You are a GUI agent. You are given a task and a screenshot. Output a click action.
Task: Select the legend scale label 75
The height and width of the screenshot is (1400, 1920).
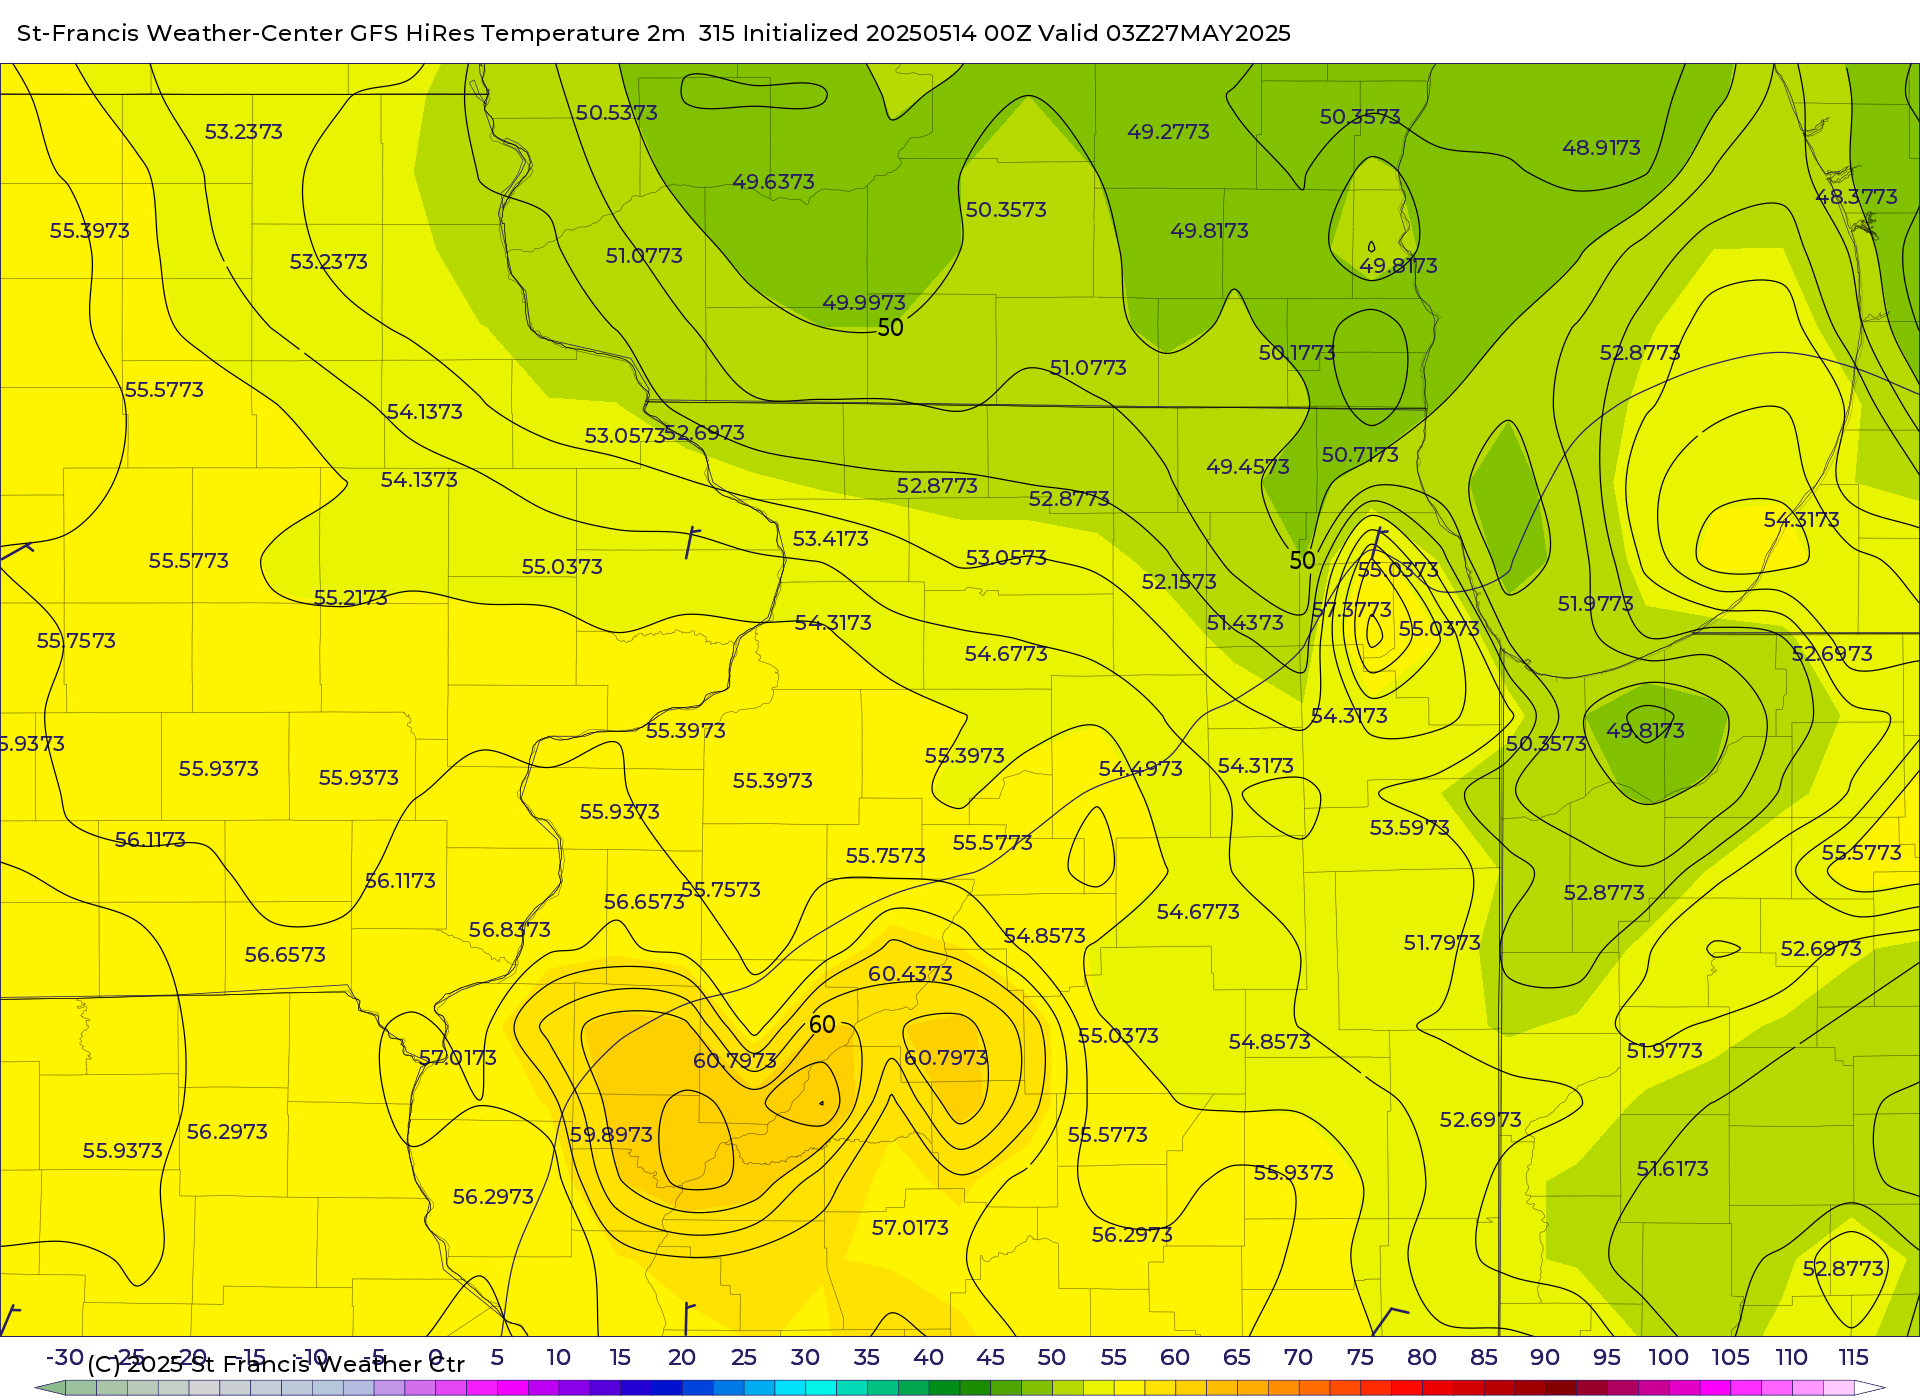(x=1360, y=1357)
